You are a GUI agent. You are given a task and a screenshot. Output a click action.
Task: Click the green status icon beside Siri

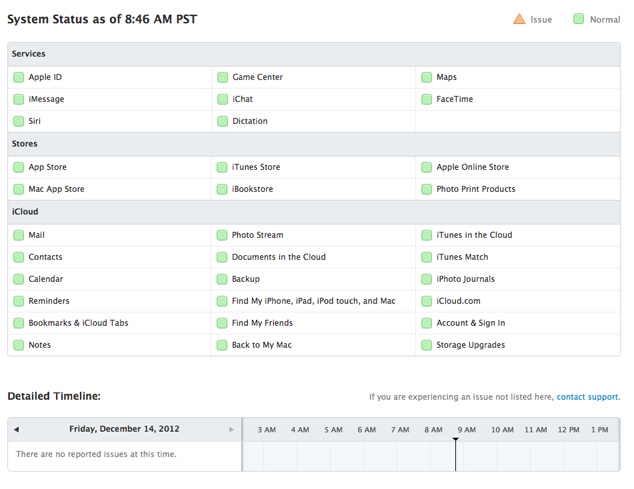click(19, 121)
